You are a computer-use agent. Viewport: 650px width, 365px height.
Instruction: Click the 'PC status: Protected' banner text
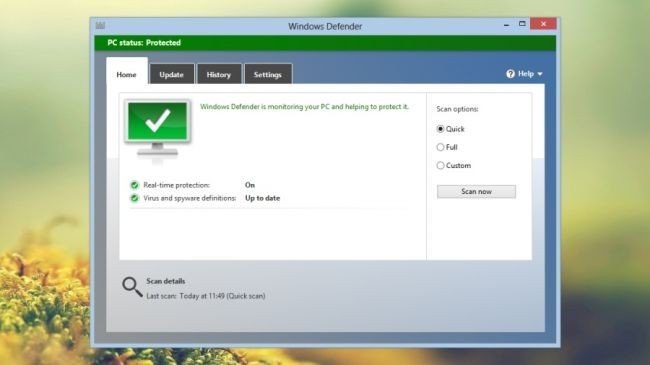coord(144,43)
